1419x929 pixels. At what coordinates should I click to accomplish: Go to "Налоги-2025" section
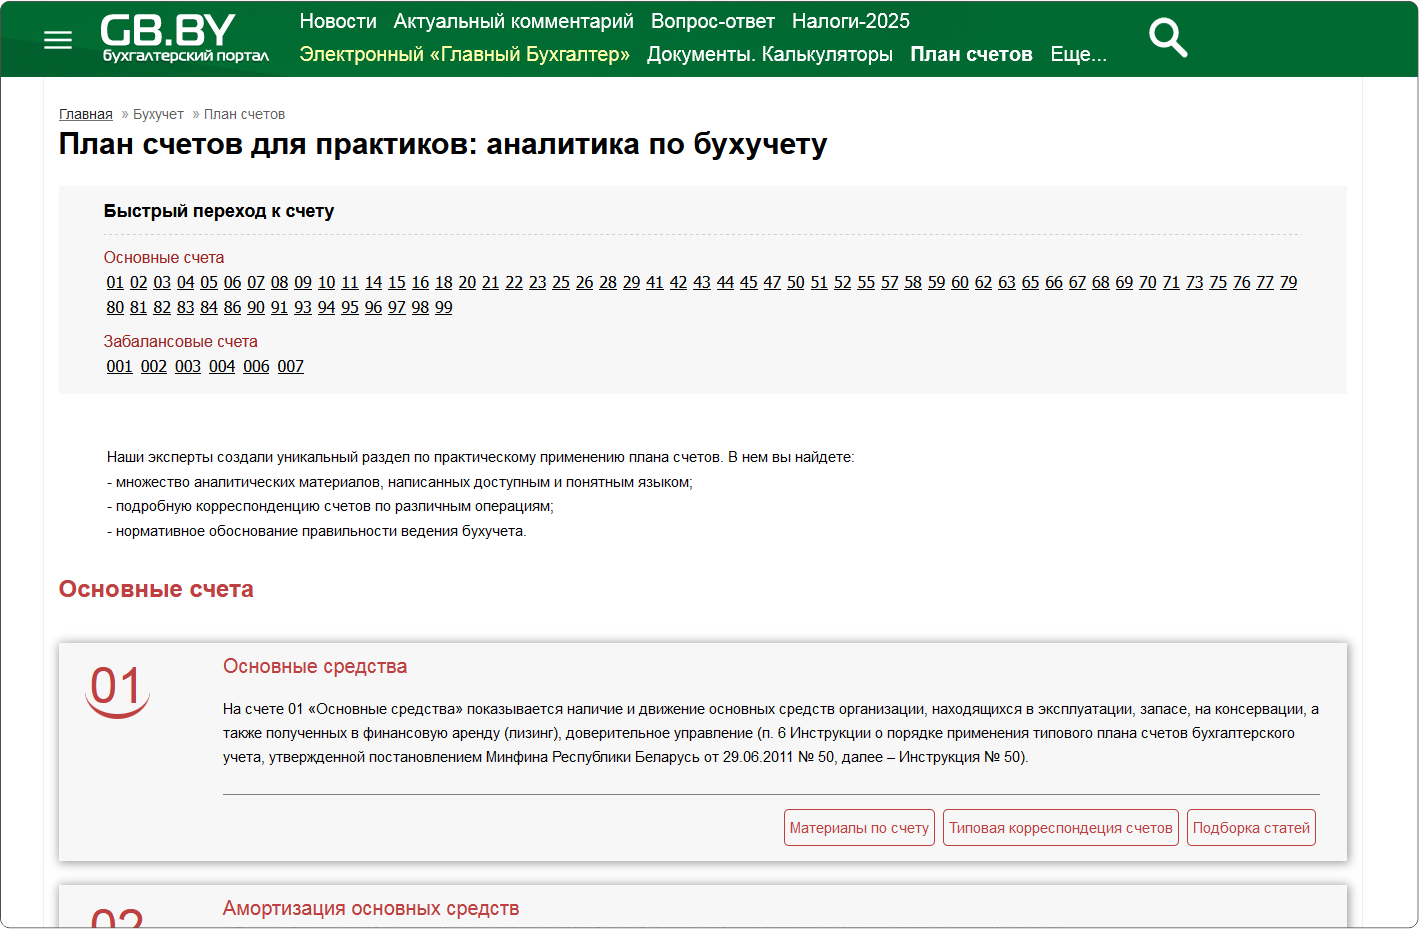click(x=850, y=21)
